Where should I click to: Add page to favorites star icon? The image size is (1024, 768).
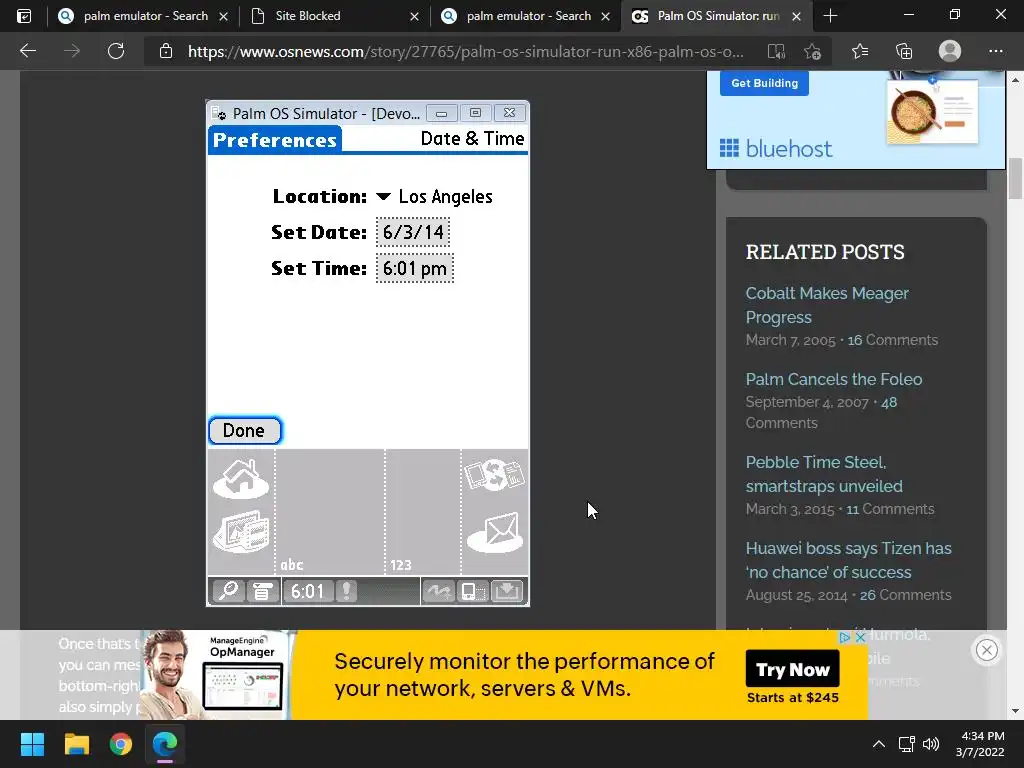point(812,51)
